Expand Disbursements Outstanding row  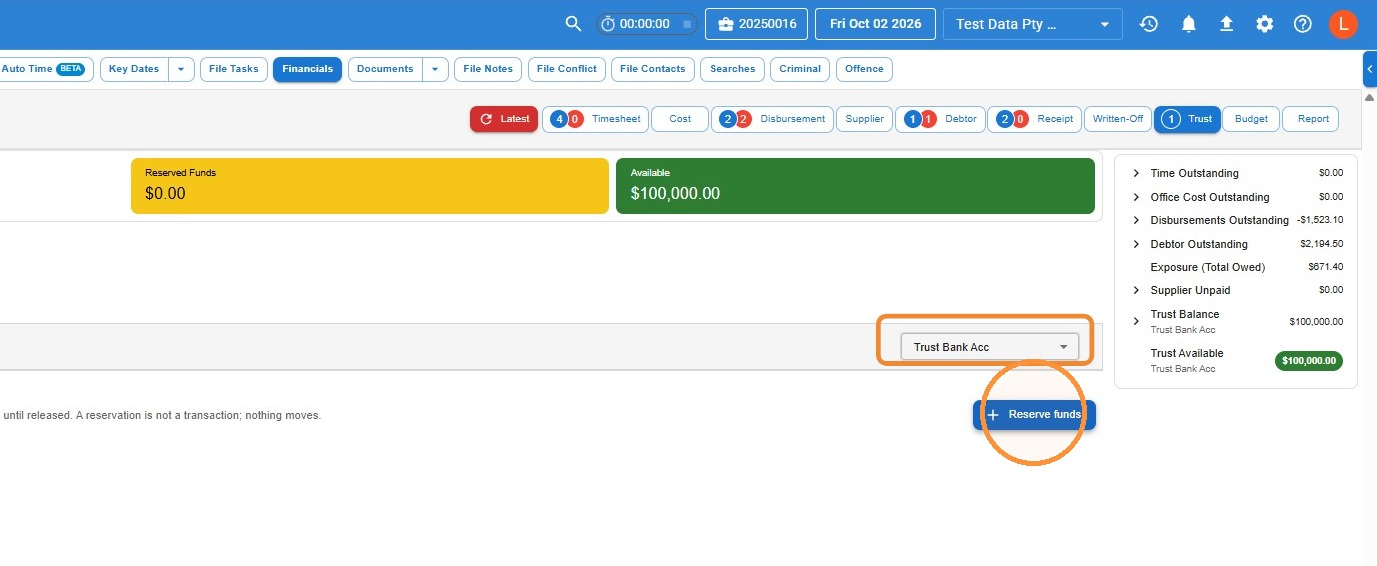1136,220
